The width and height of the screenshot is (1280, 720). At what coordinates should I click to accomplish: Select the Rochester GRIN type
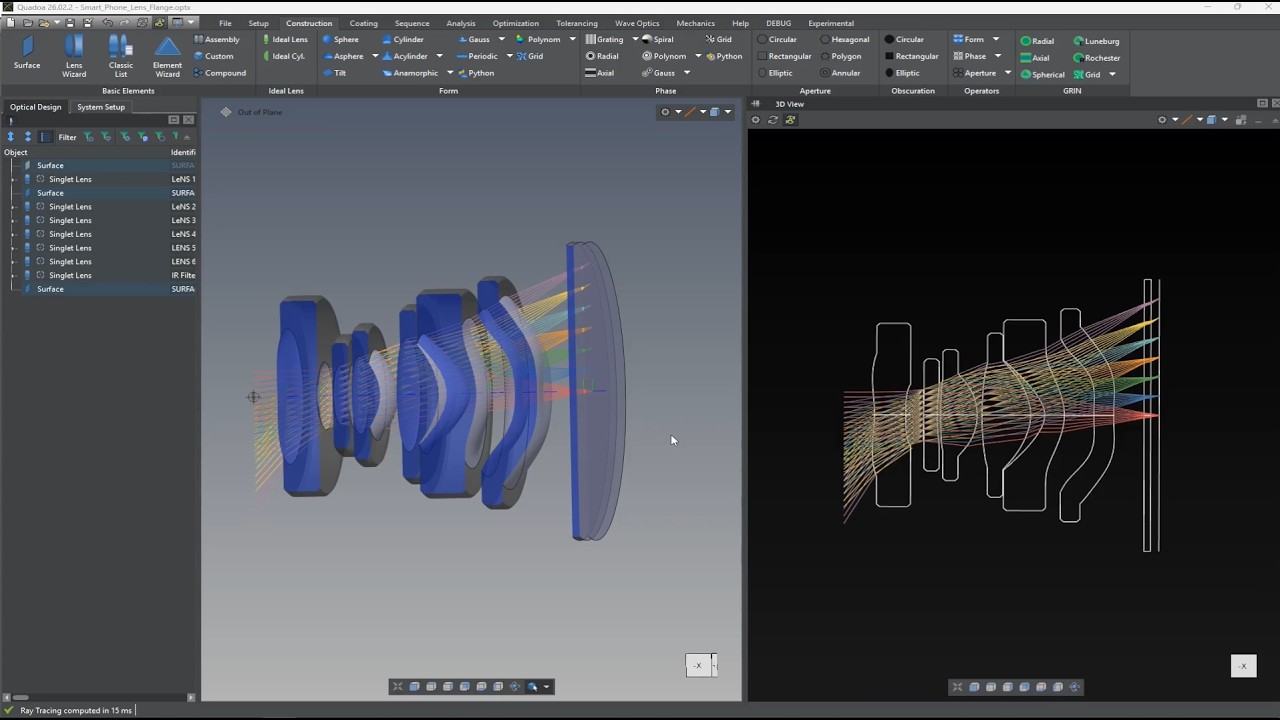(1097, 58)
